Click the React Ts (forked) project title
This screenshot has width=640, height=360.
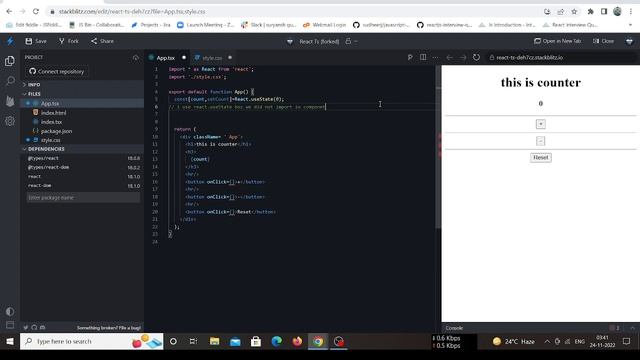(319, 41)
